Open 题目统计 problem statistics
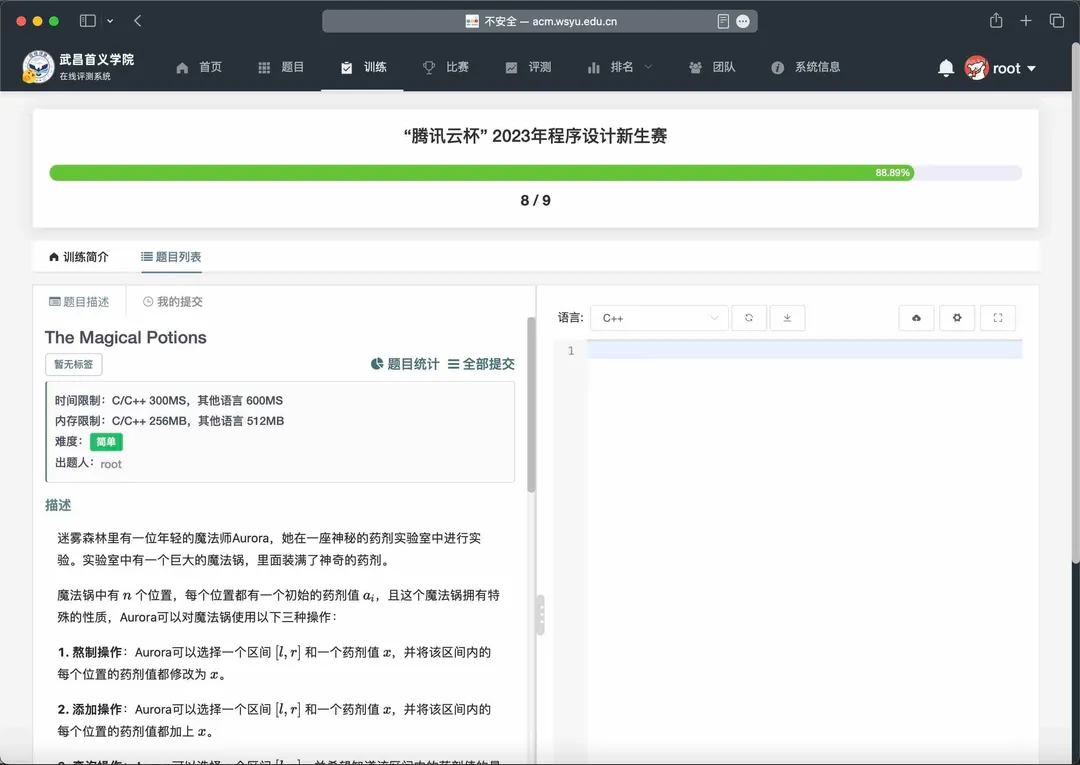Screen dimensions: 1080x765 pos(405,364)
